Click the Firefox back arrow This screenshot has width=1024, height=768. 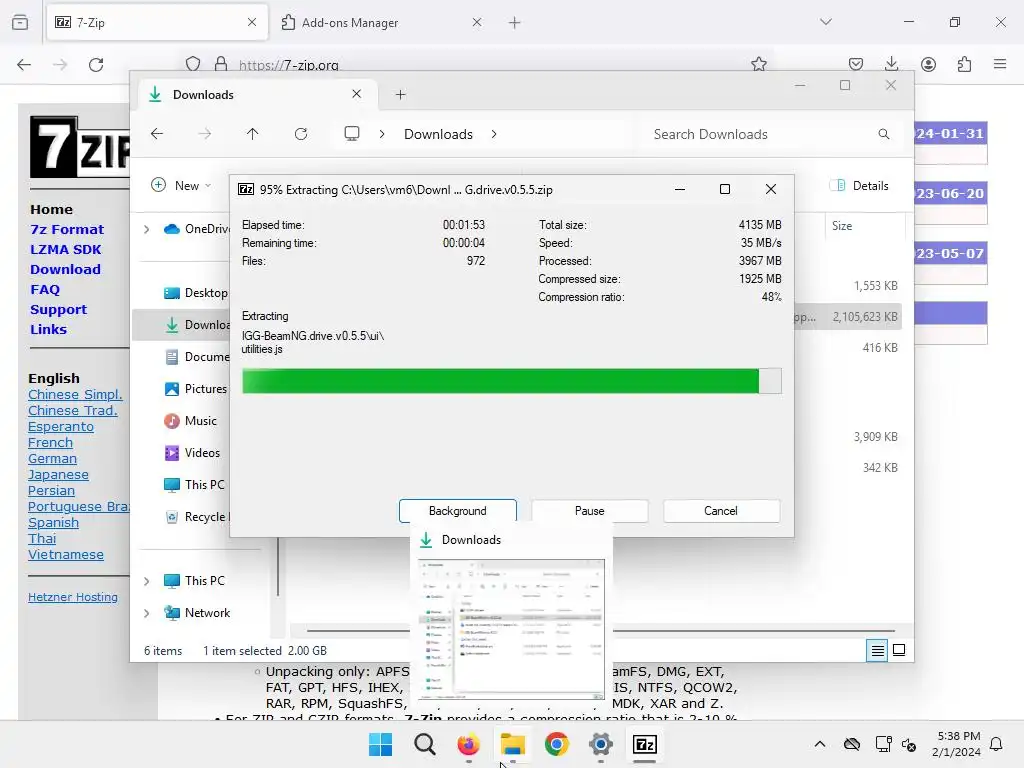24,65
